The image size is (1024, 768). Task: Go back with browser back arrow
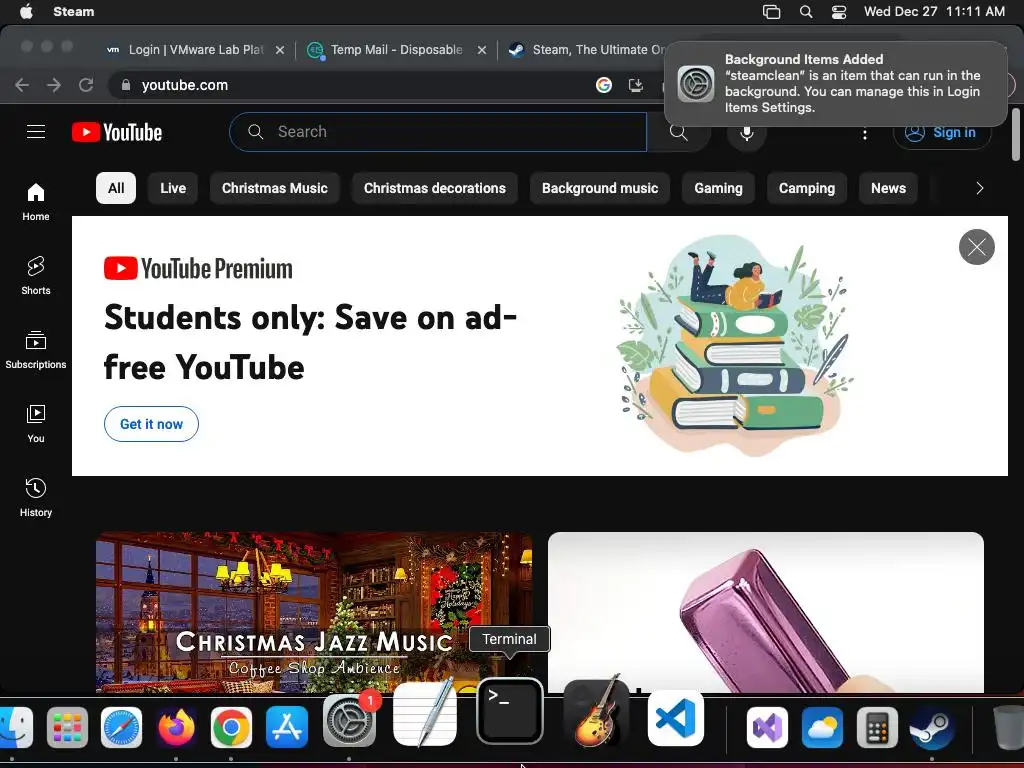(x=22, y=85)
